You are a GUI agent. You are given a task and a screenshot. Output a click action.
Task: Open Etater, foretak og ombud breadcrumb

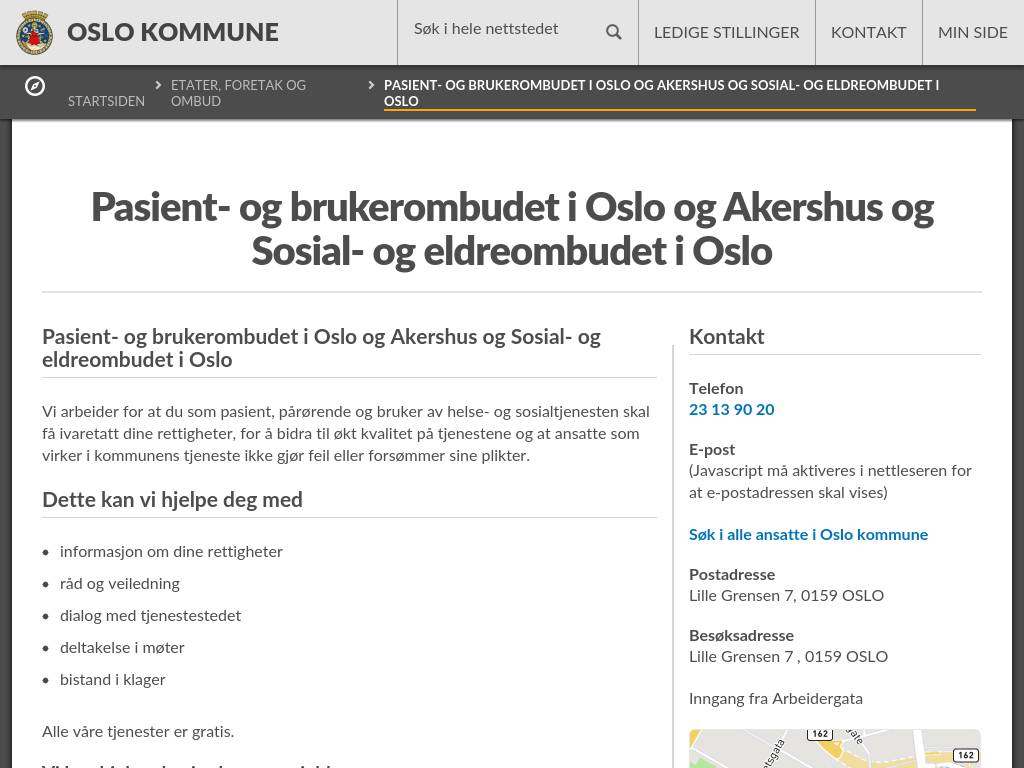coord(238,93)
